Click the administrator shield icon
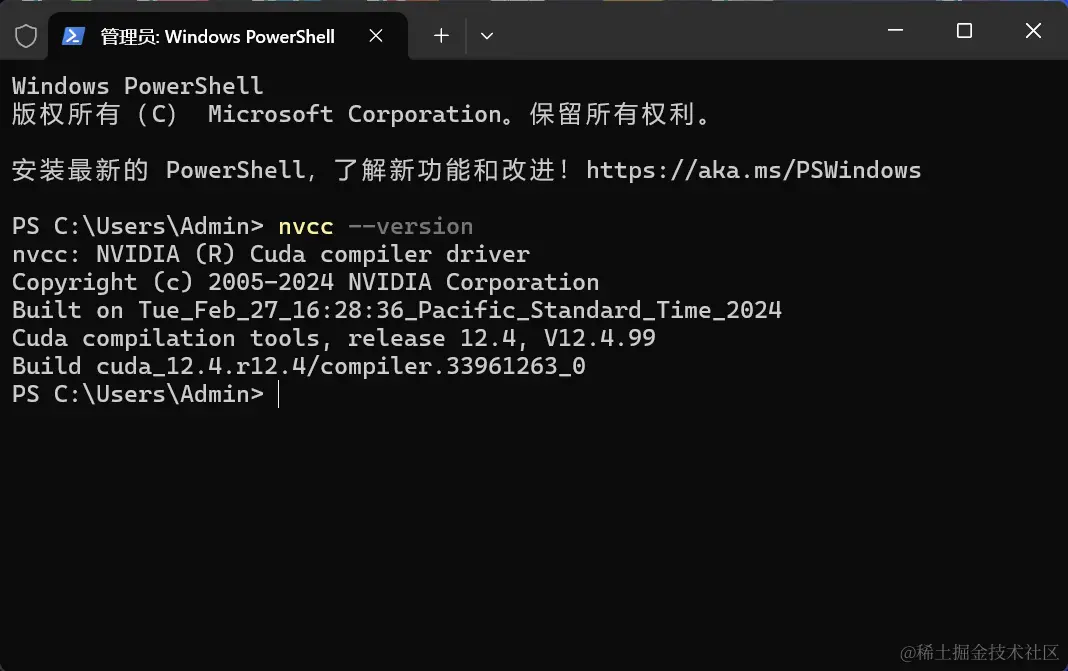Viewport: 1068px width, 671px height. coord(26,36)
